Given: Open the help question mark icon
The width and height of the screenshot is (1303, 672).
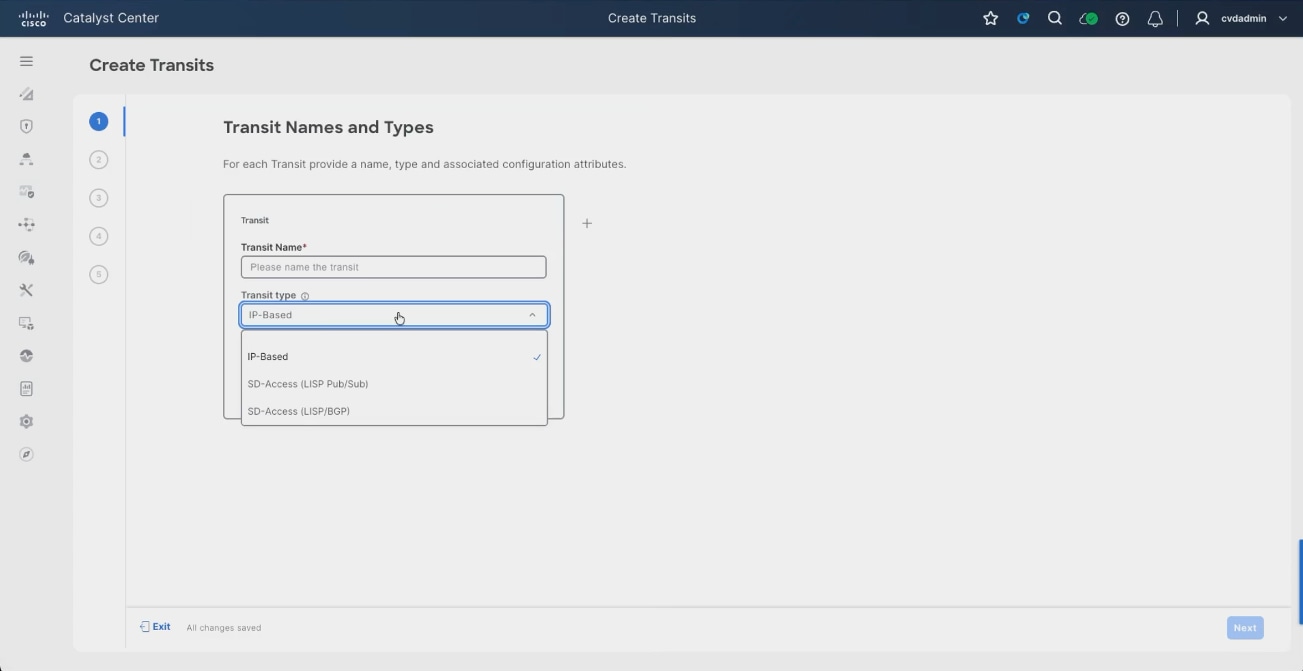Looking at the screenshot, I should pos(1122,18).
